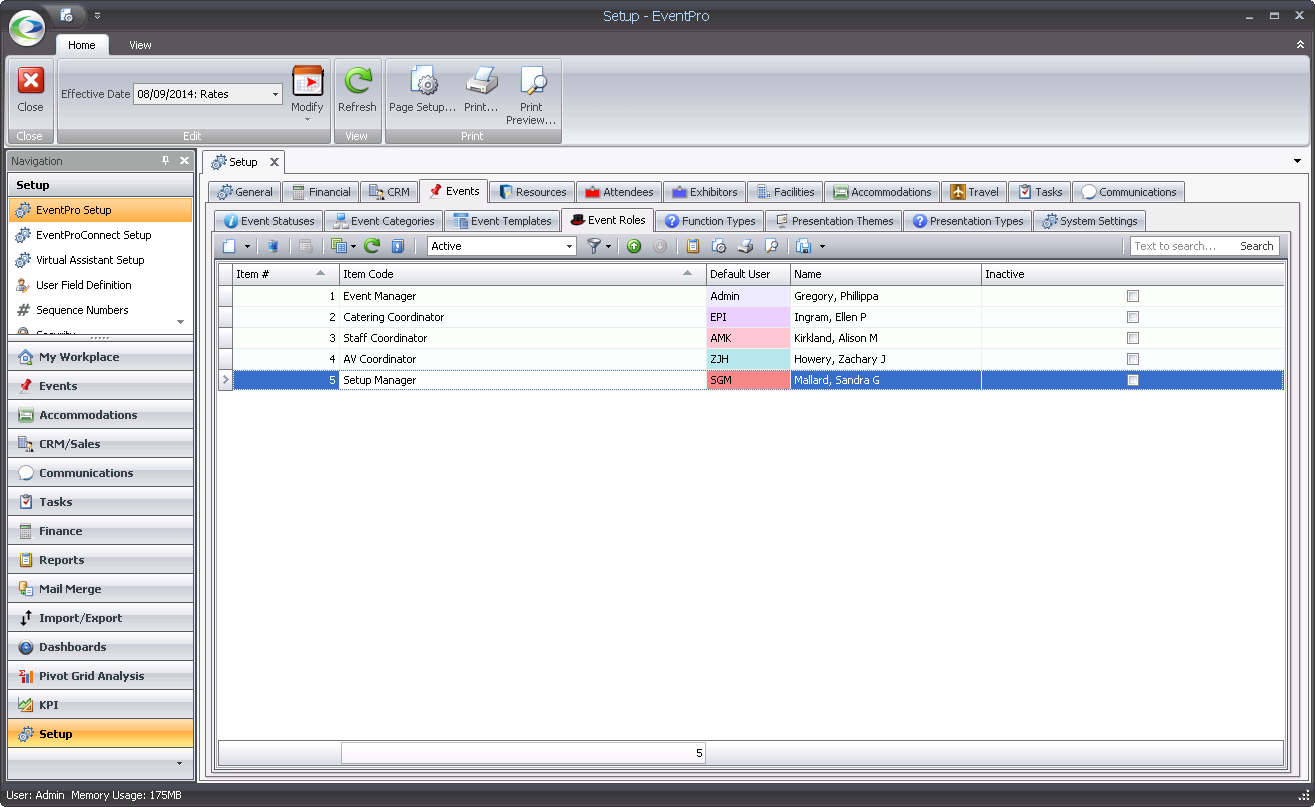Image resolution: width=1315 pixels, height=807 pixels.
Task: Click the grid page setup icon
Action: point(719,246)
